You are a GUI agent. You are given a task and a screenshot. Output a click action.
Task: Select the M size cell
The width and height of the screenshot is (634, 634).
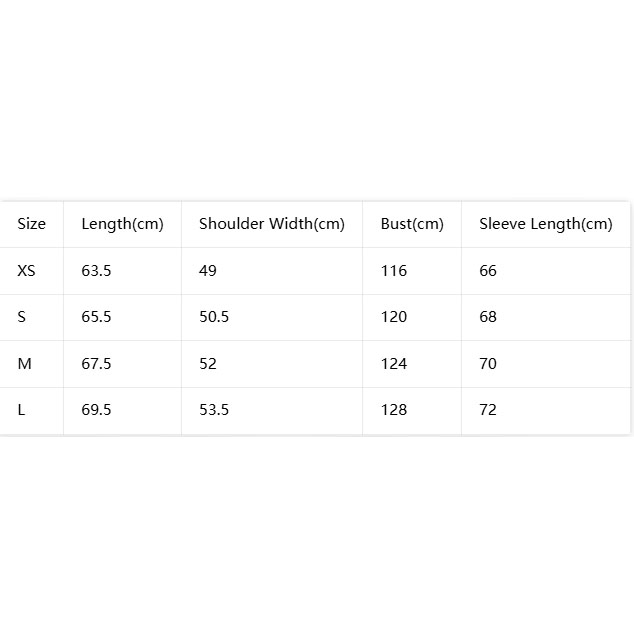click(x=24, y=363)
